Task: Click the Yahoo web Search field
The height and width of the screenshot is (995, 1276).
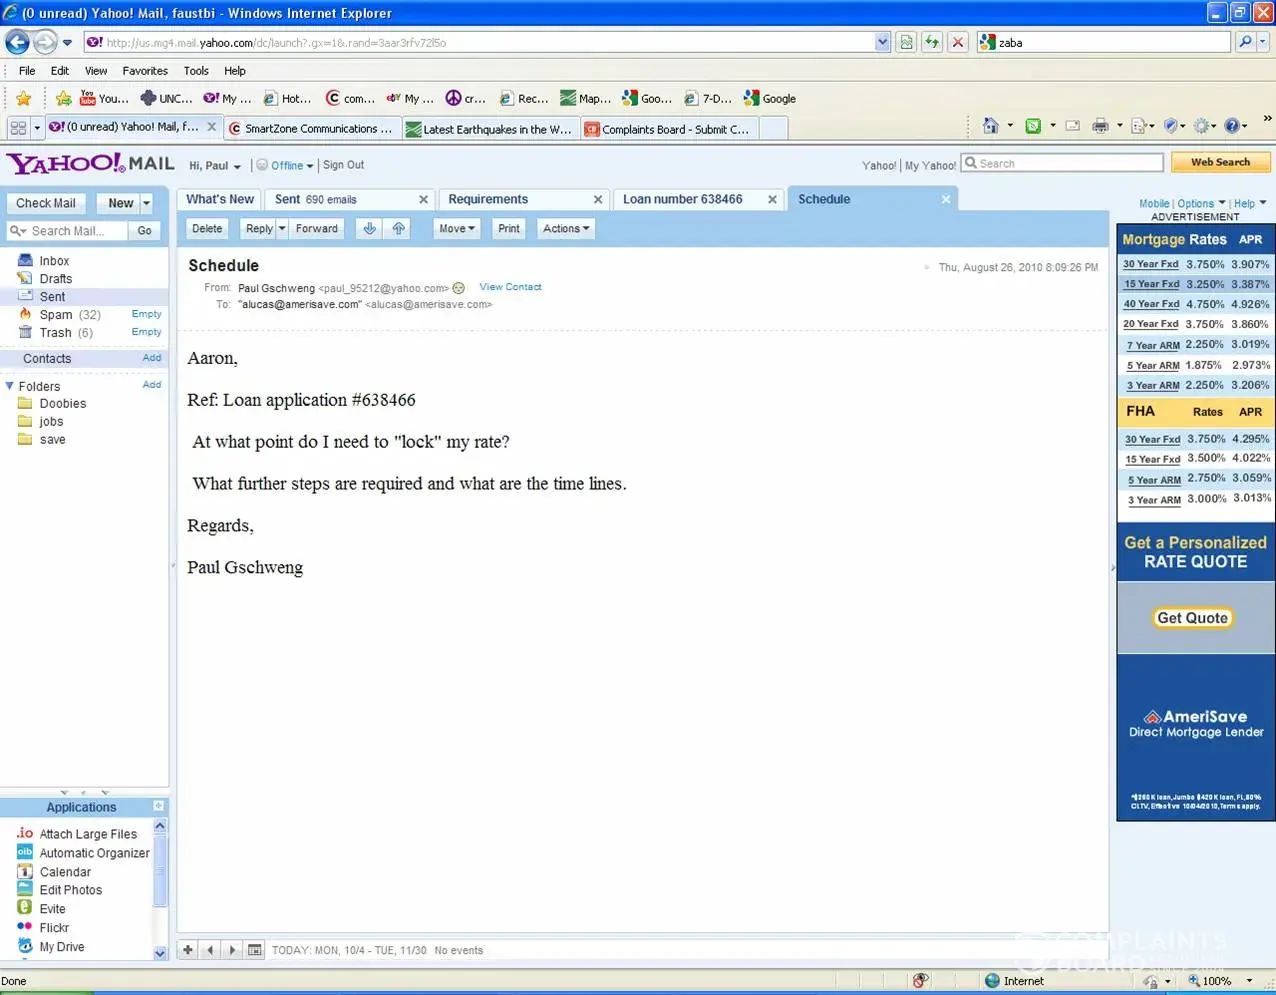Action: click(x=1062, y=163)
